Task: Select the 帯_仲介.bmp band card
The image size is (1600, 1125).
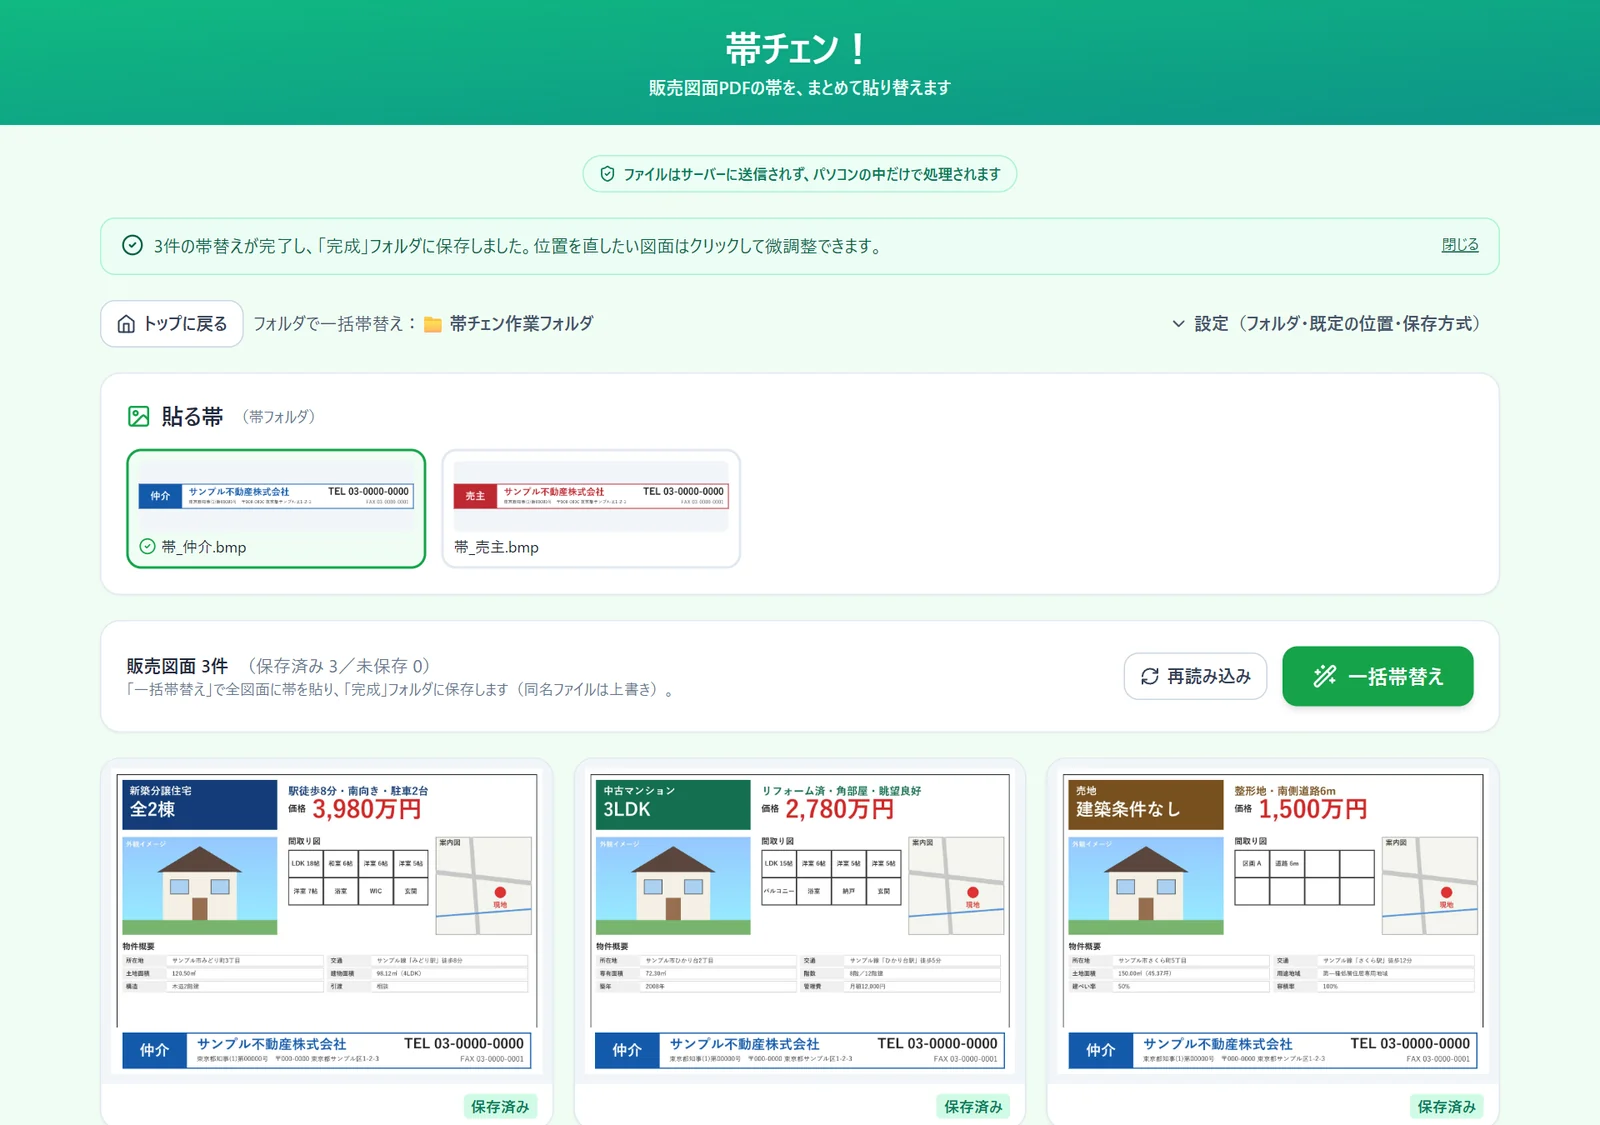Action: (276, 509)
